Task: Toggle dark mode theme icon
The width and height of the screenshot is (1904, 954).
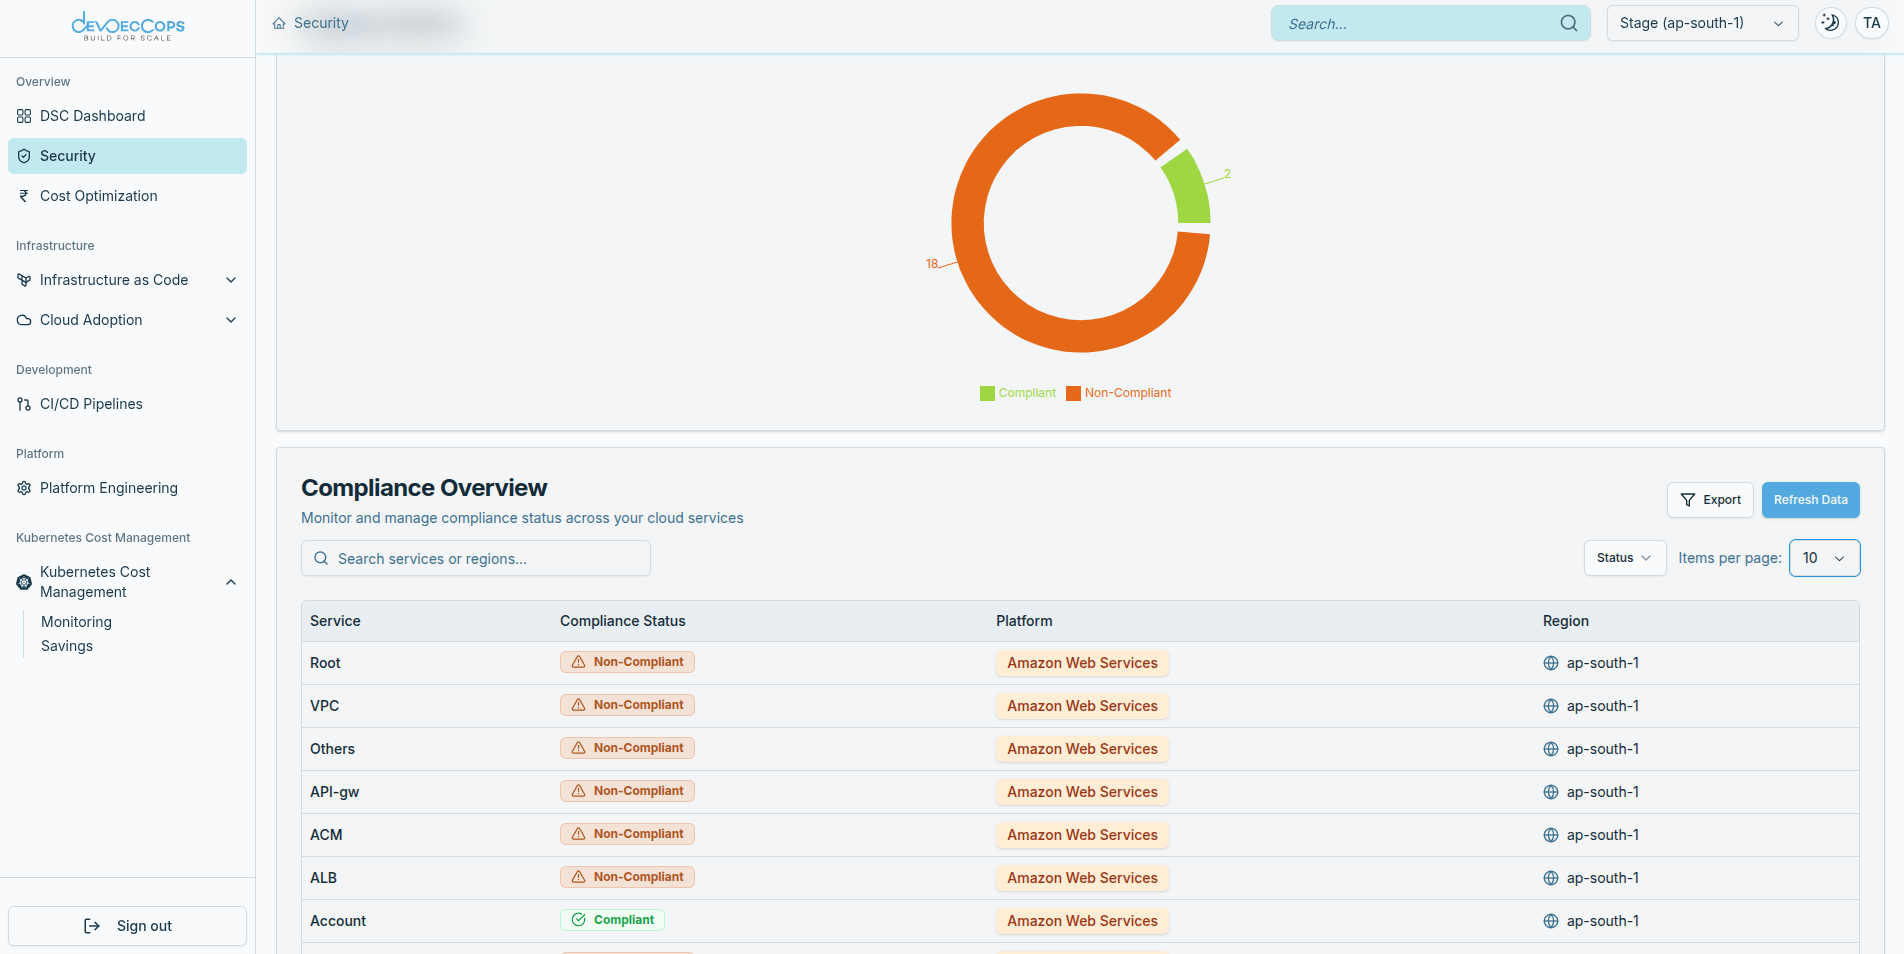Action: (1830, 23)
